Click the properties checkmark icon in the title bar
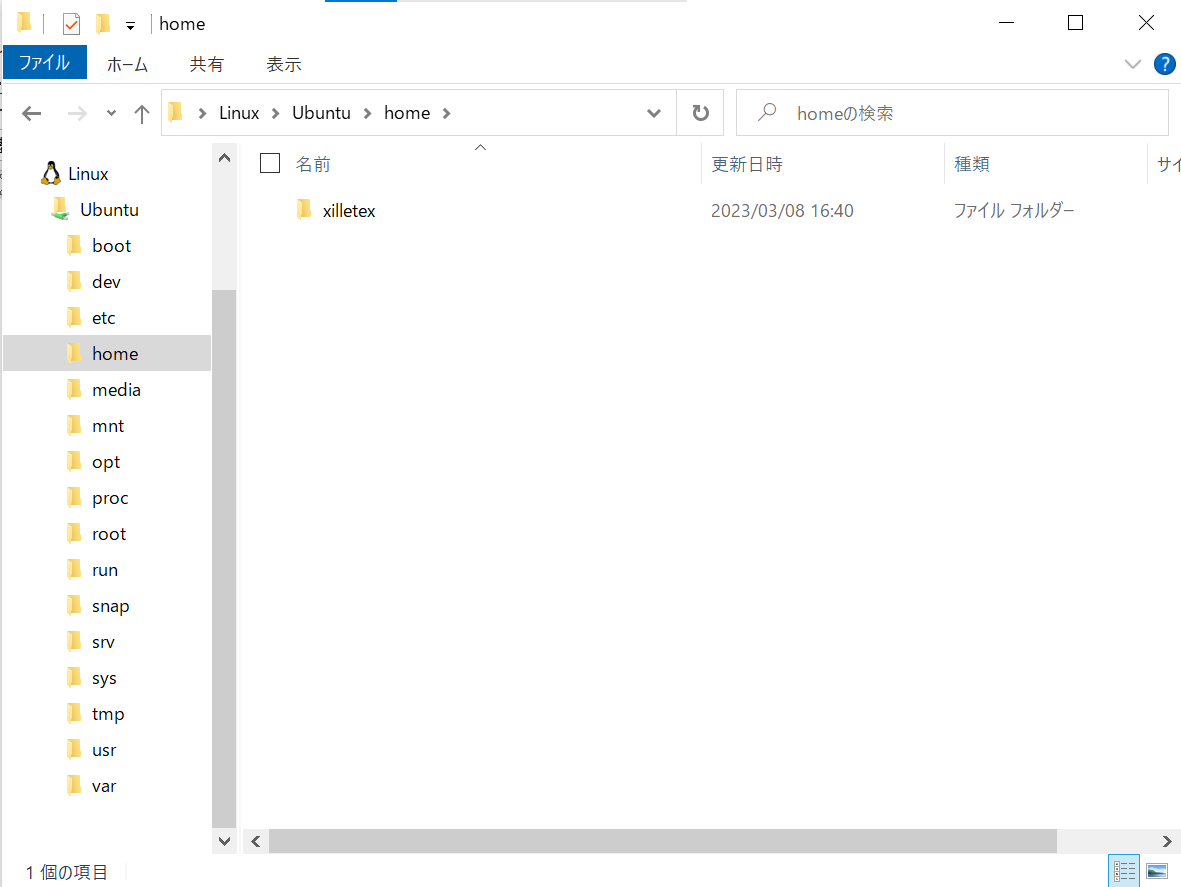This screenshot has width=1181, height=887. pos(72,24)
